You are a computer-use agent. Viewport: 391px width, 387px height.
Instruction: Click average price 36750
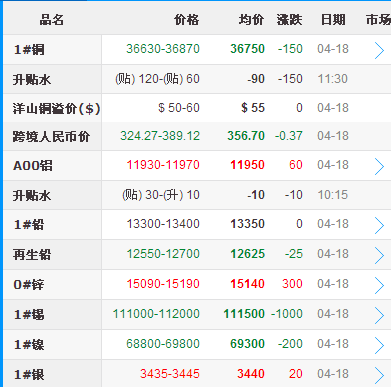tap(247, 49)
